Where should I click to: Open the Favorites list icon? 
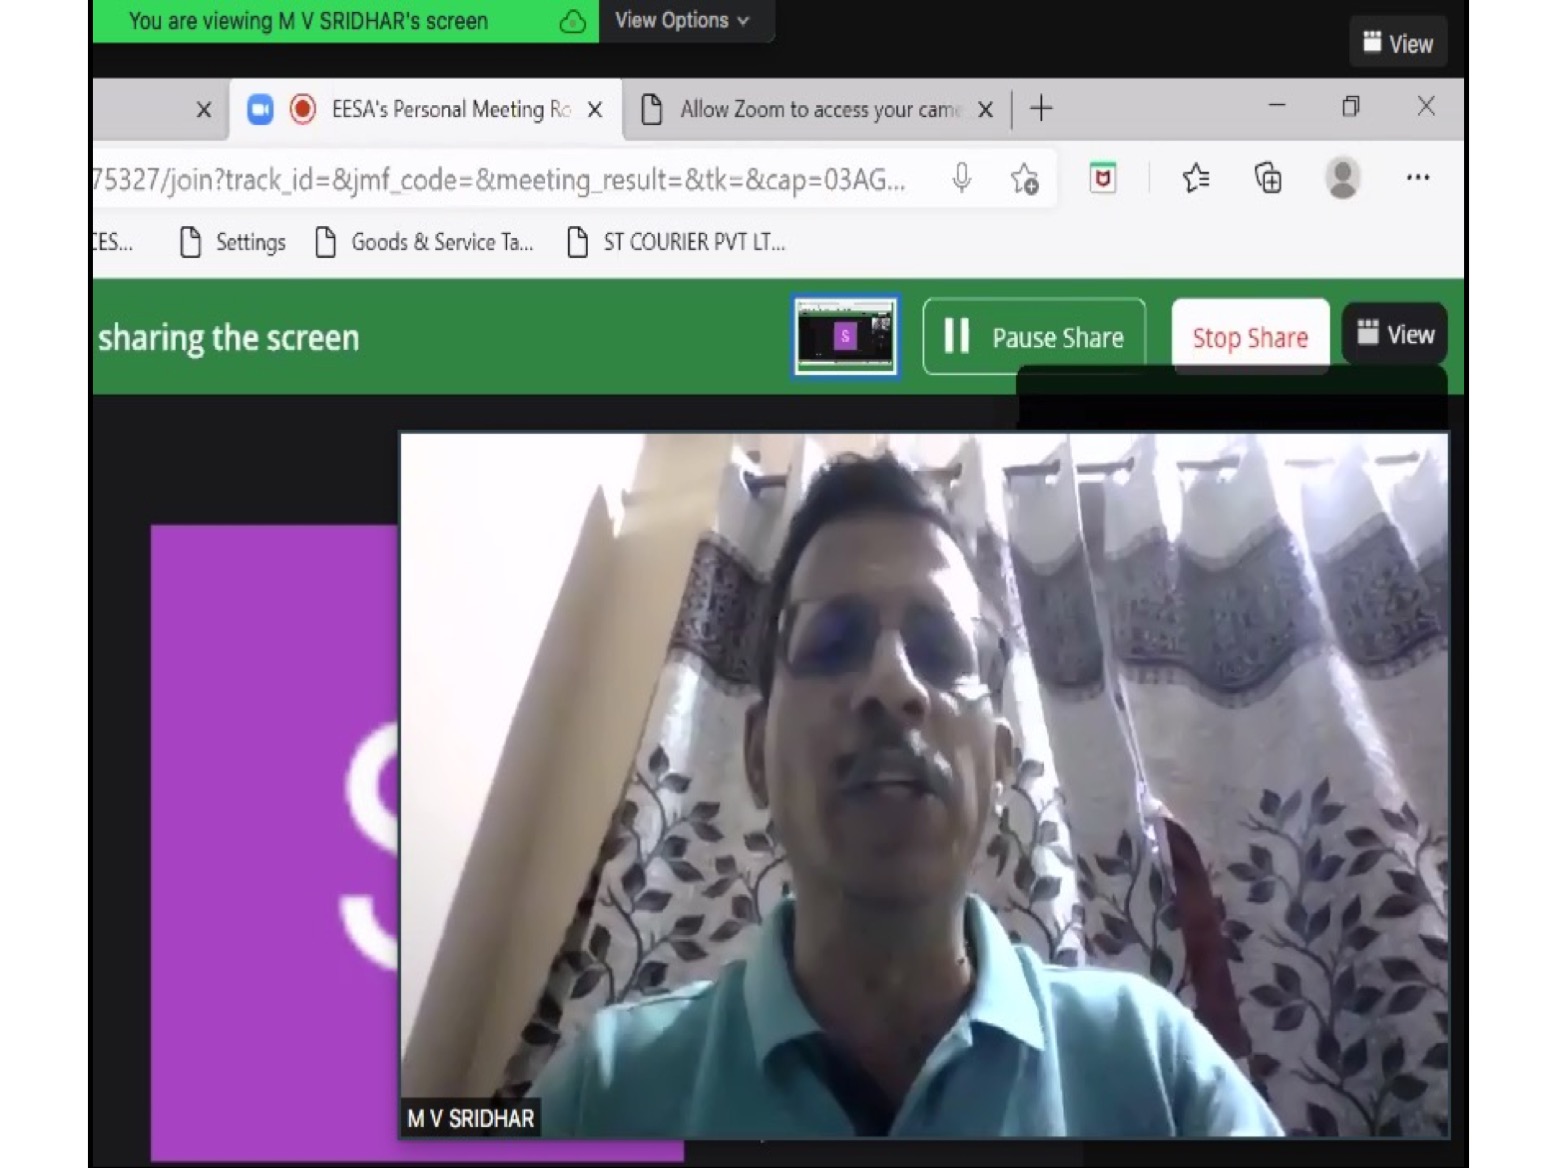click(x=1195, y=179)
